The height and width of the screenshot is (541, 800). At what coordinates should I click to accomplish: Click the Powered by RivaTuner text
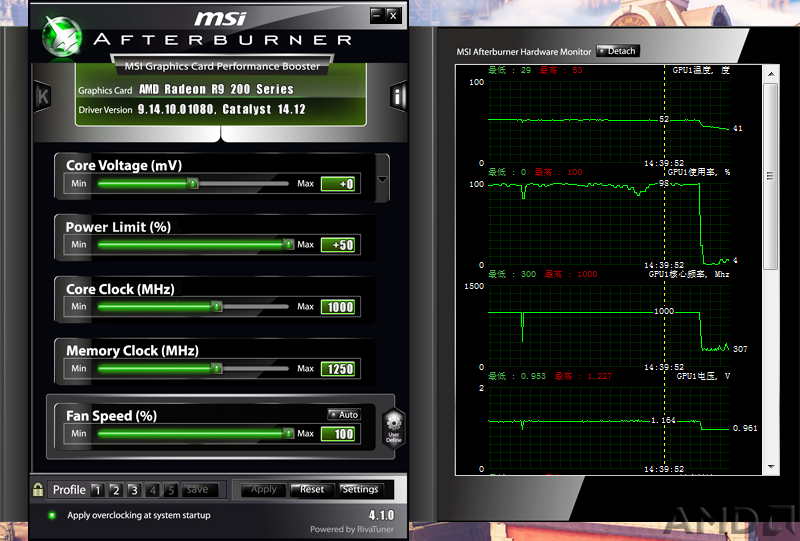click(352, 529)
